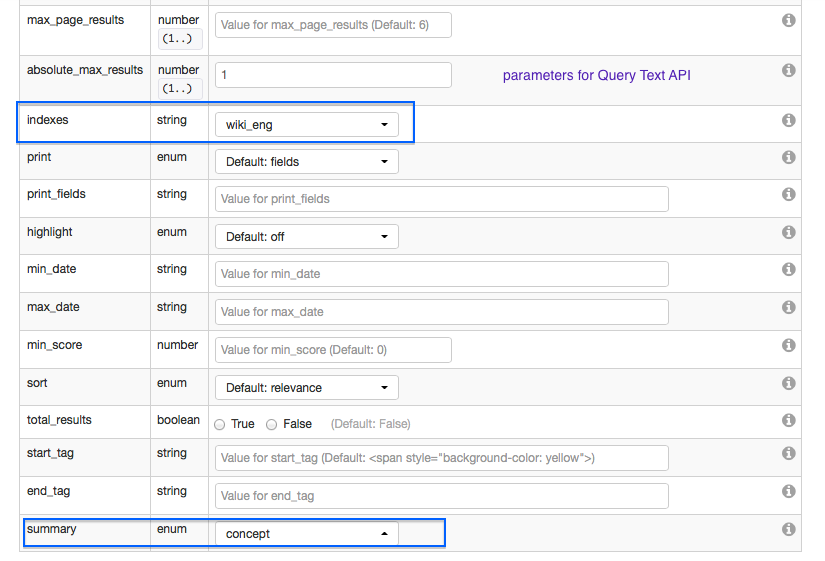Click info icon for absolute_max_results row
The width and height of the screenshot is (825, 561).
point(788,70)
